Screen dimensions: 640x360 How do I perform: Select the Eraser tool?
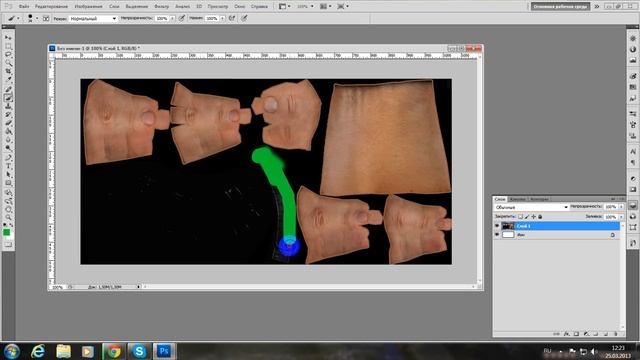click(x=8, y=124)
